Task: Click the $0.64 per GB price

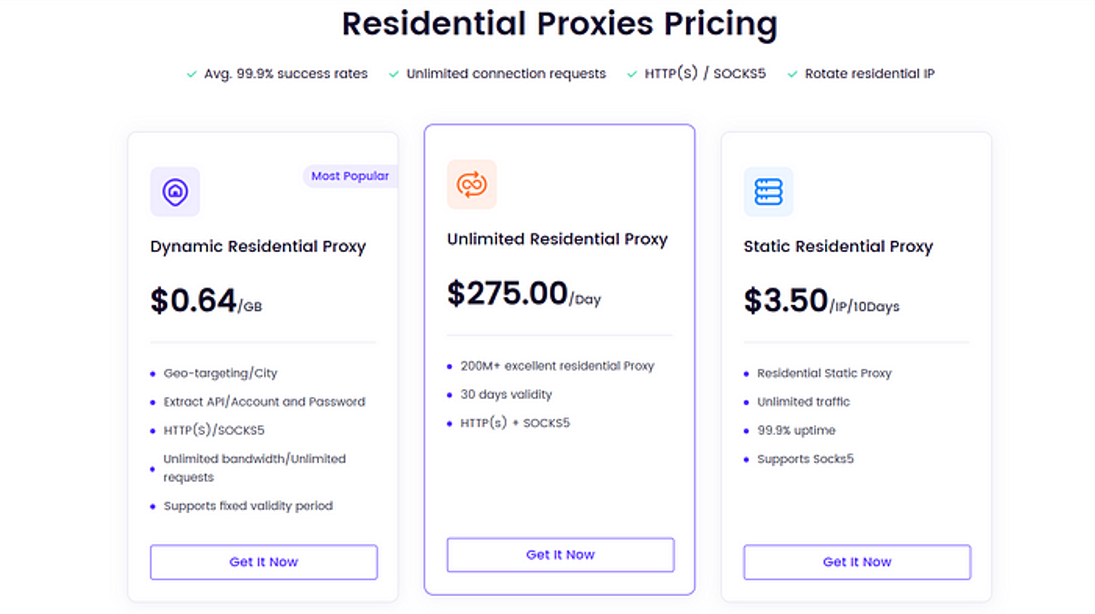Action: point(206,301)
